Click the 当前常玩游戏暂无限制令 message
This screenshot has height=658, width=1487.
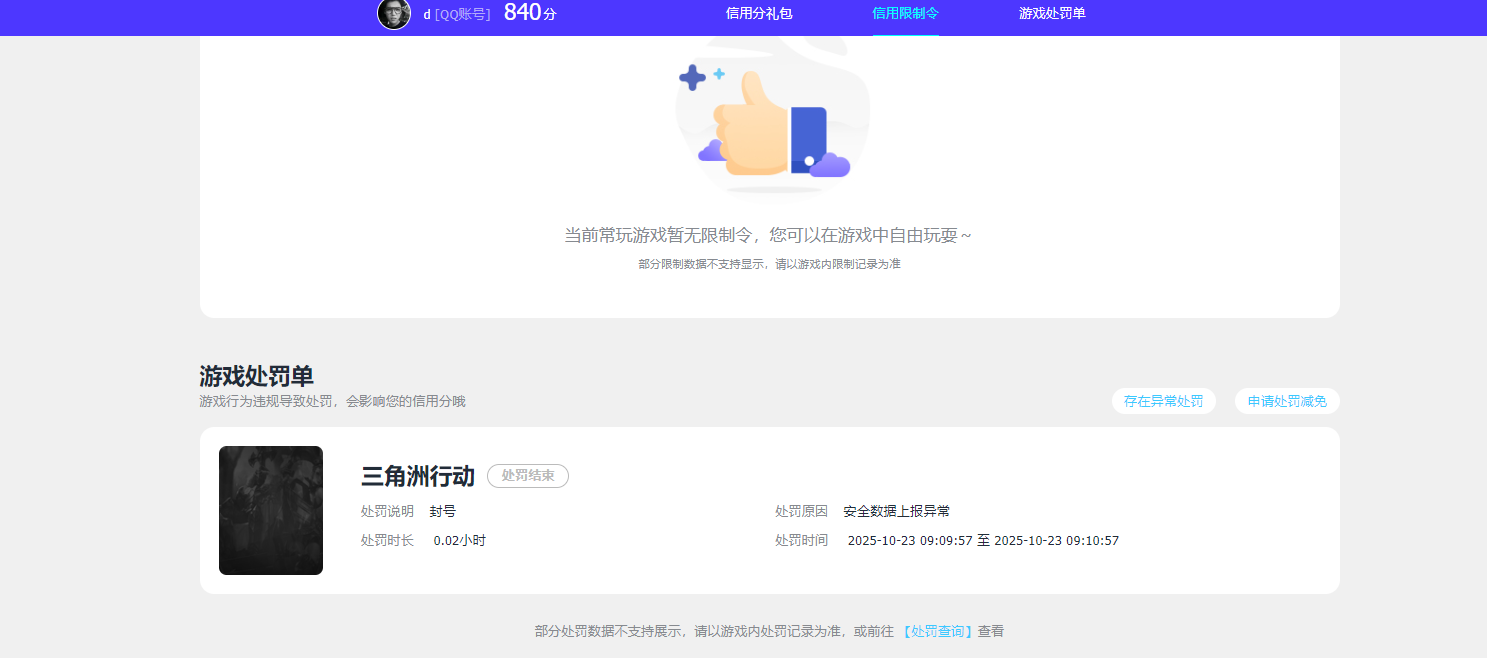[768, 236]
